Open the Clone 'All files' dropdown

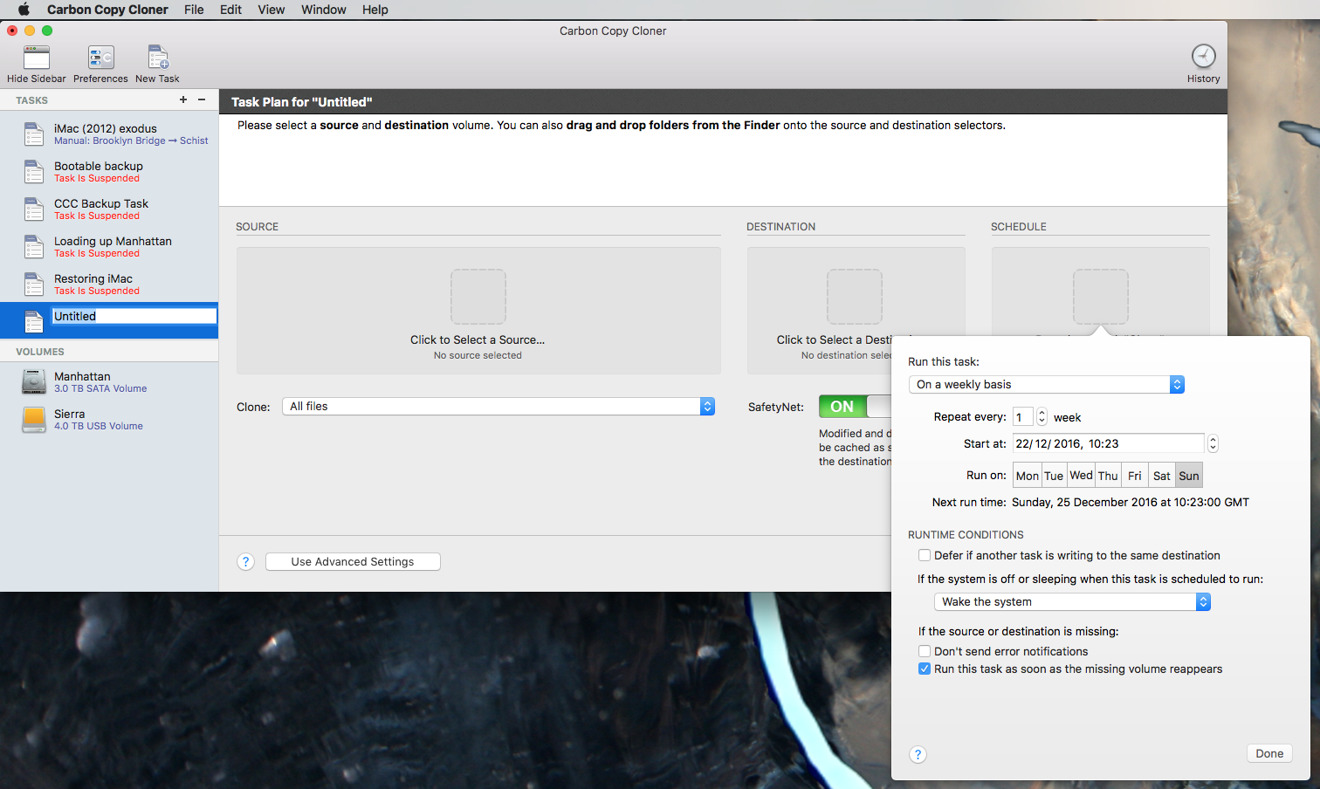497,406
